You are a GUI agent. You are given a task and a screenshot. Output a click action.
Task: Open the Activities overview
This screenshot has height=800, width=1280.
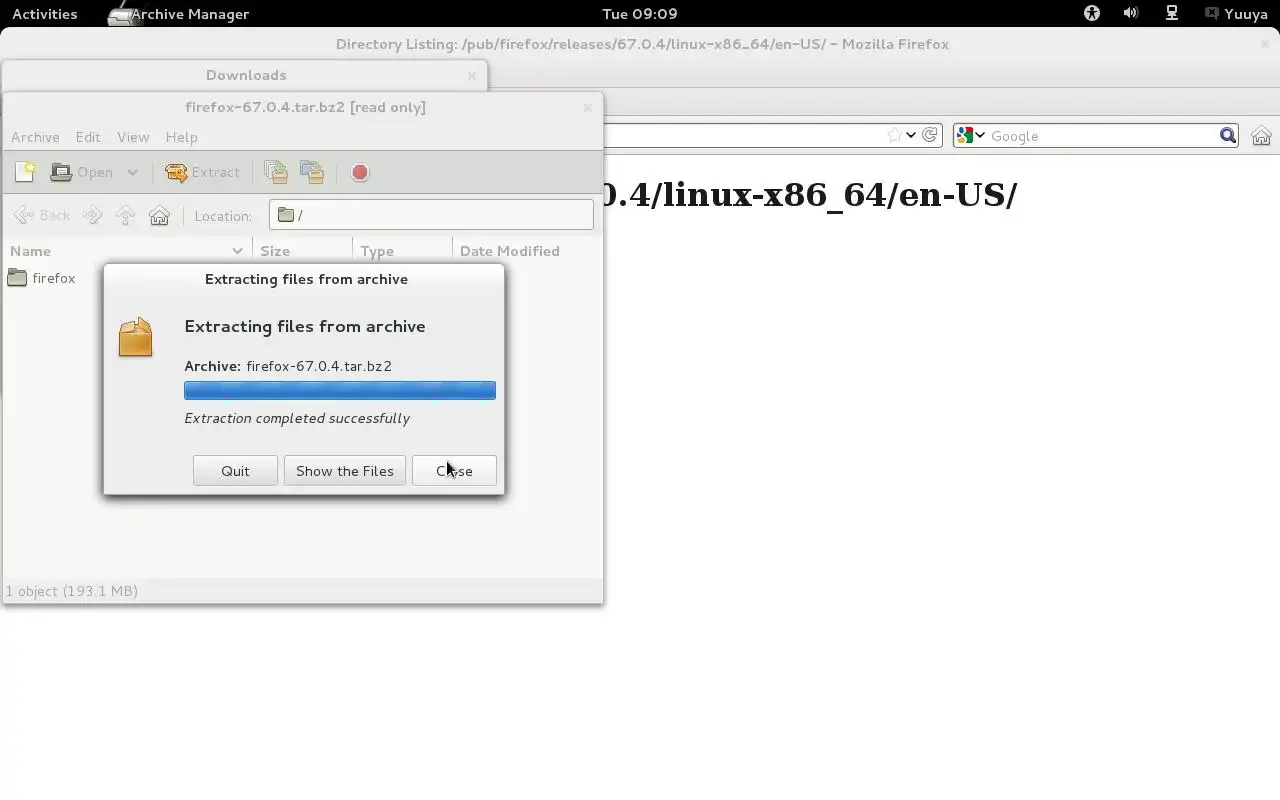point(44,14)
